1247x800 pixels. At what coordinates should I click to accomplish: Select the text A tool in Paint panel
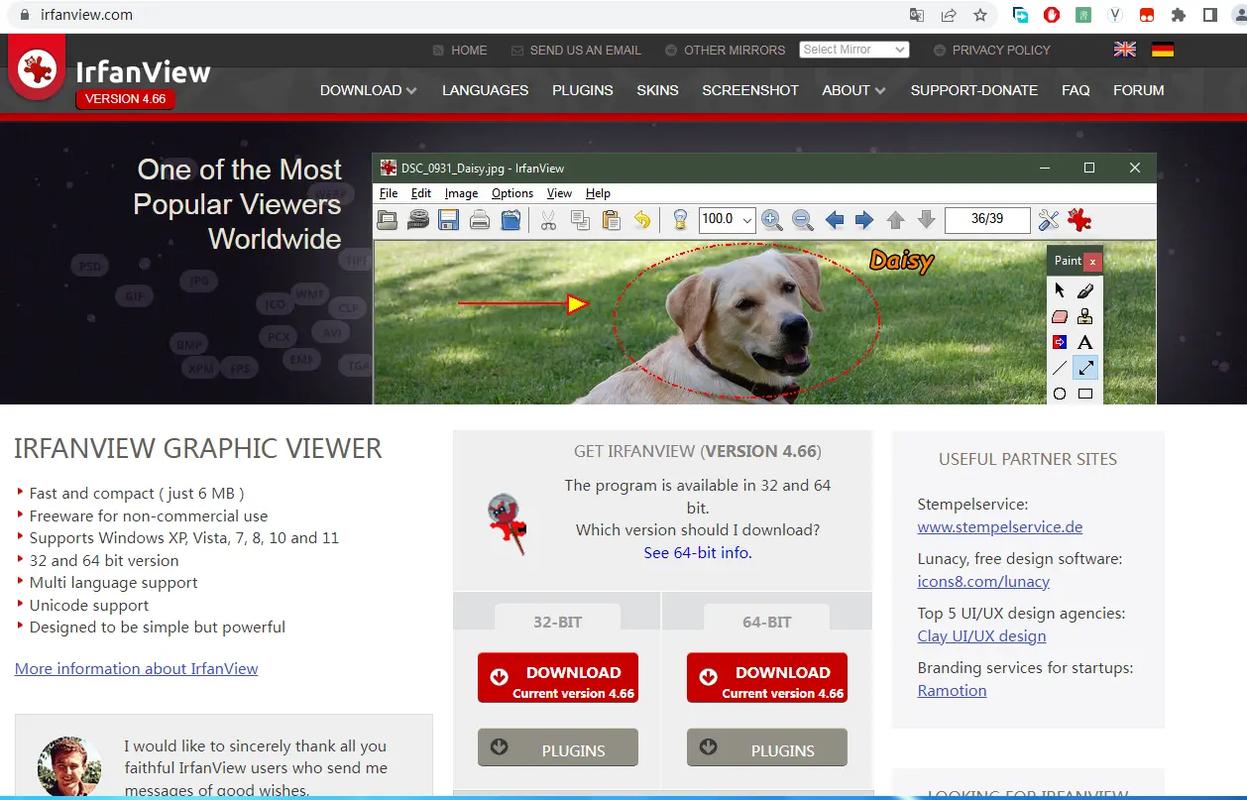(1085, 342)
